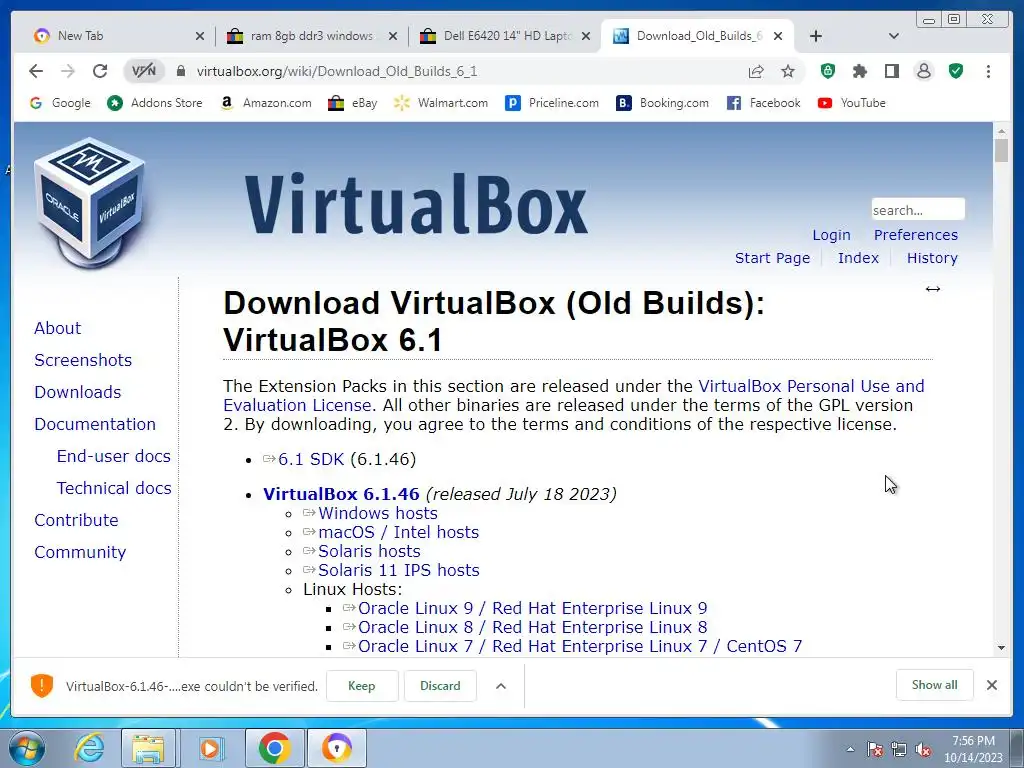1024x768 pixels.
Task: Open the Preferences link
Action: [916, 235]
